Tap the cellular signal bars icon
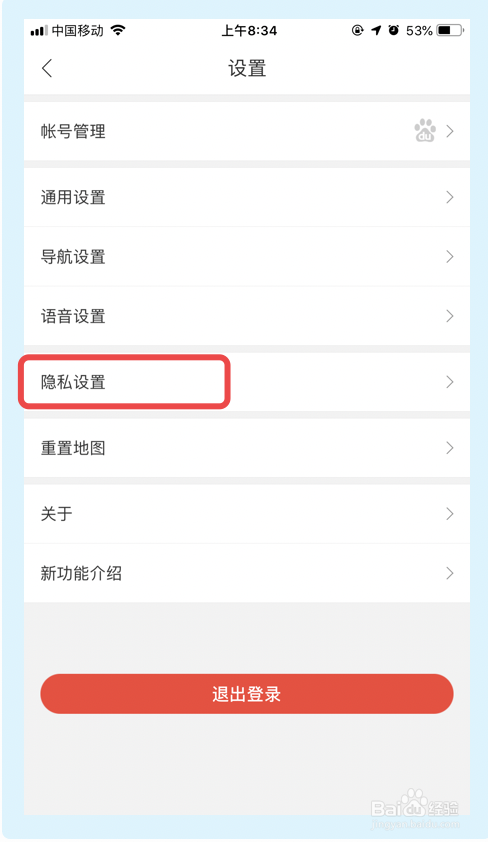Viewport: 488px width, 842px height. tap(39, 31)
